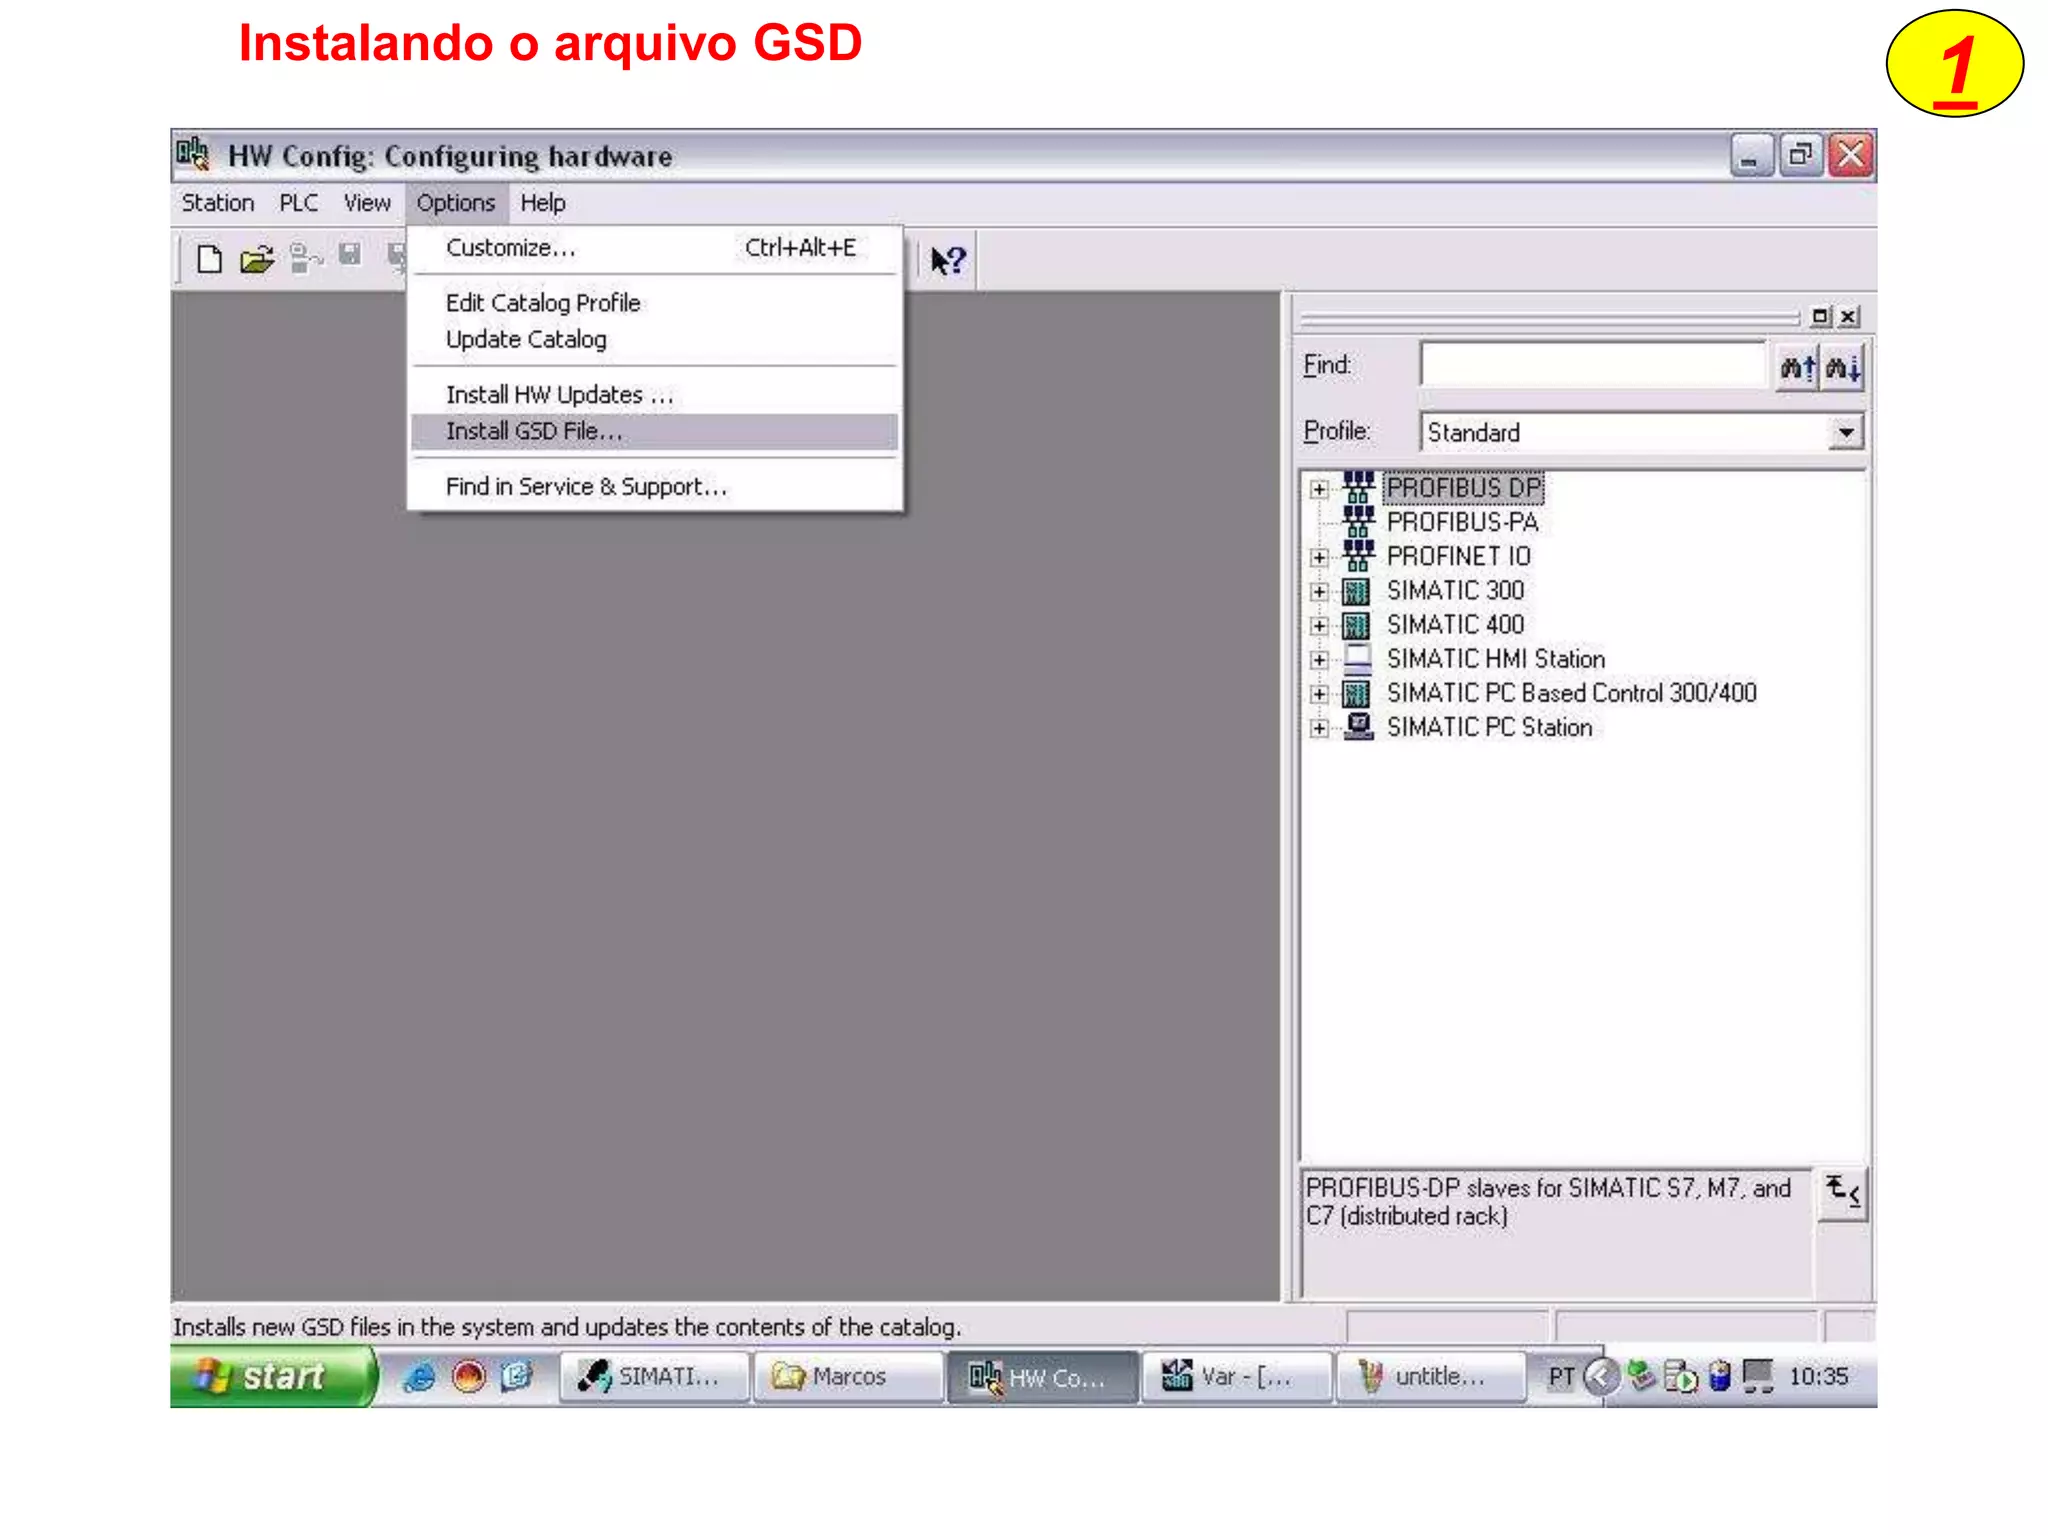2048x1536 pixels.
Task: Choose Edit Catalog Profile
Action: click(655, 303)
